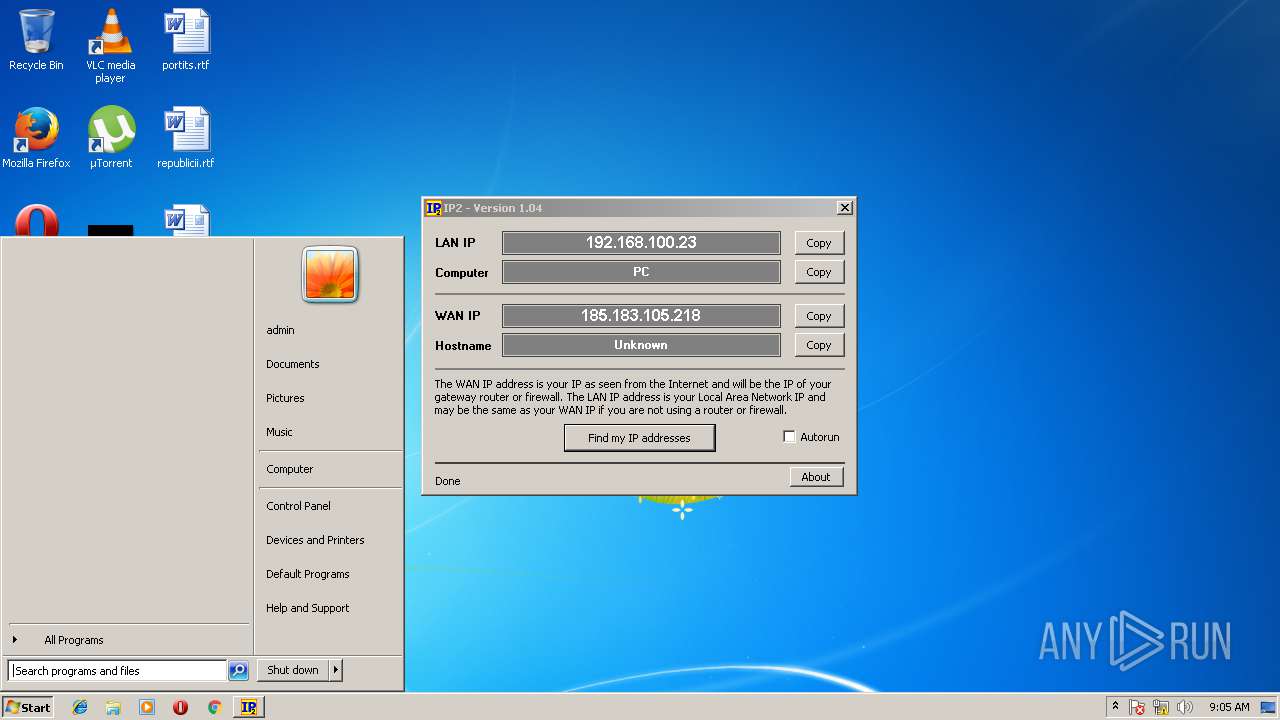Copy the LAN IP address
Viewport: 1280px width, 720px height.
coord(819,243)
